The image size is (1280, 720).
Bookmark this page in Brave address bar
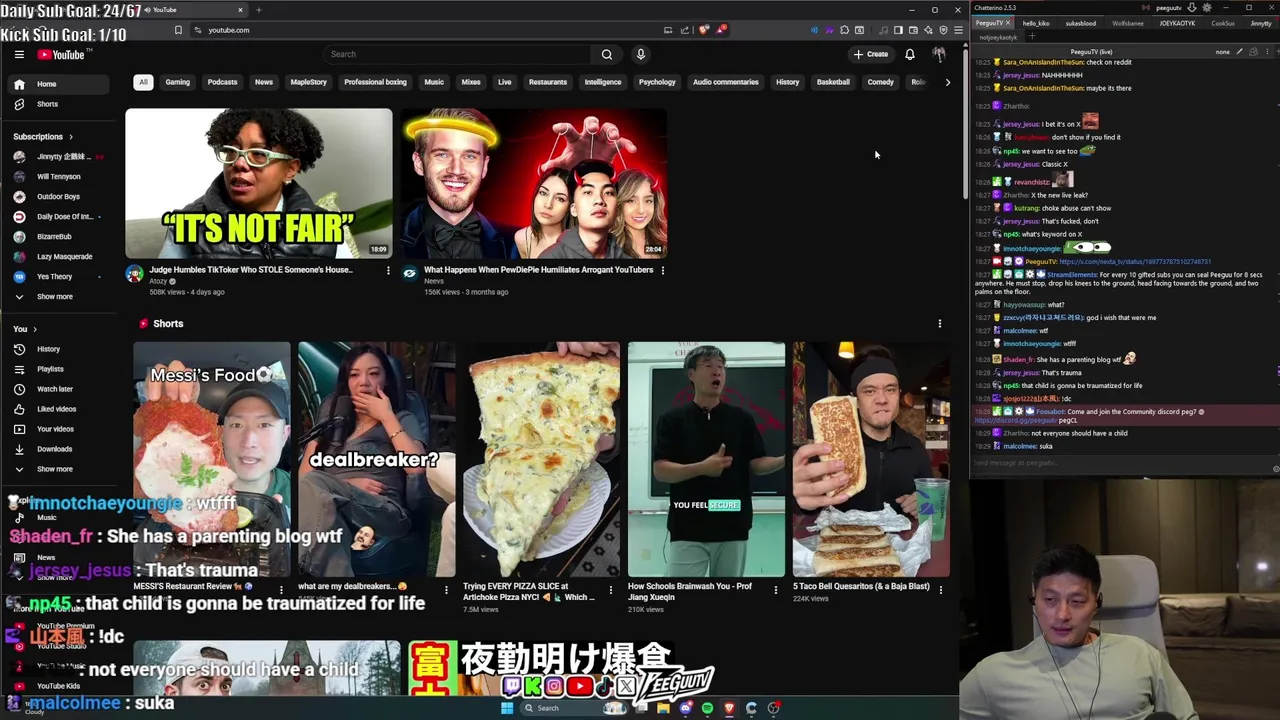178,30
